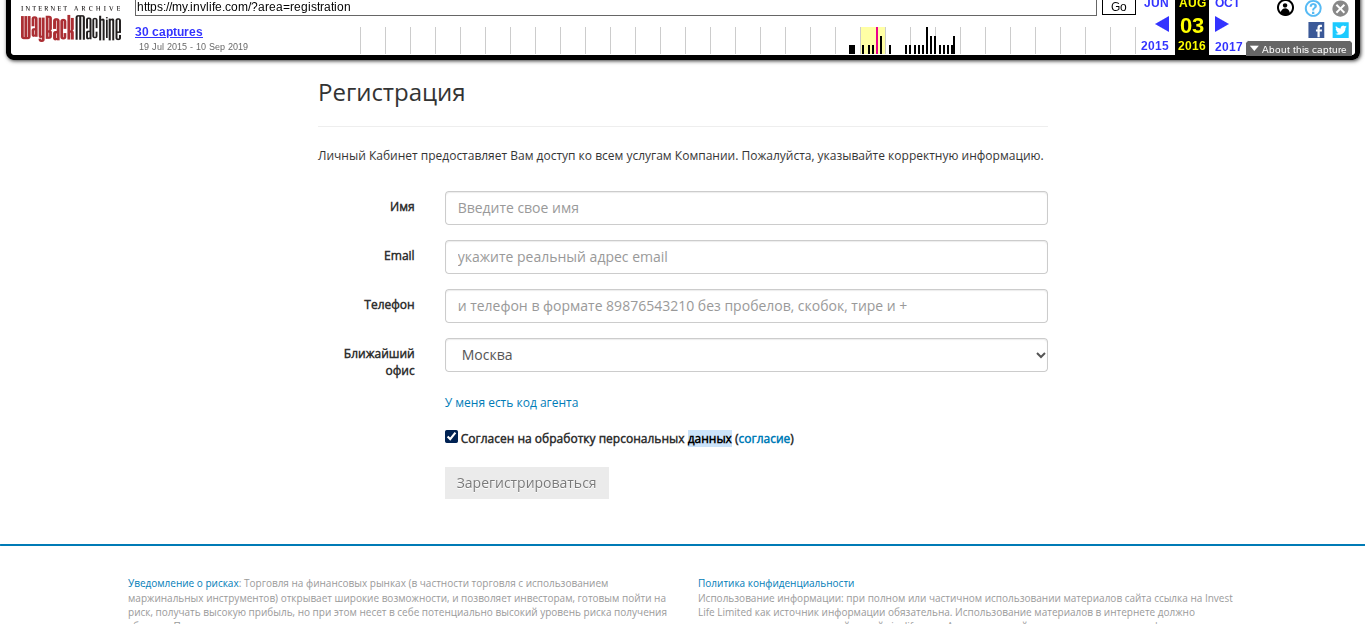1365x624 pixels.
Task: Open the 30 captures link
Action: coord(169,32)
